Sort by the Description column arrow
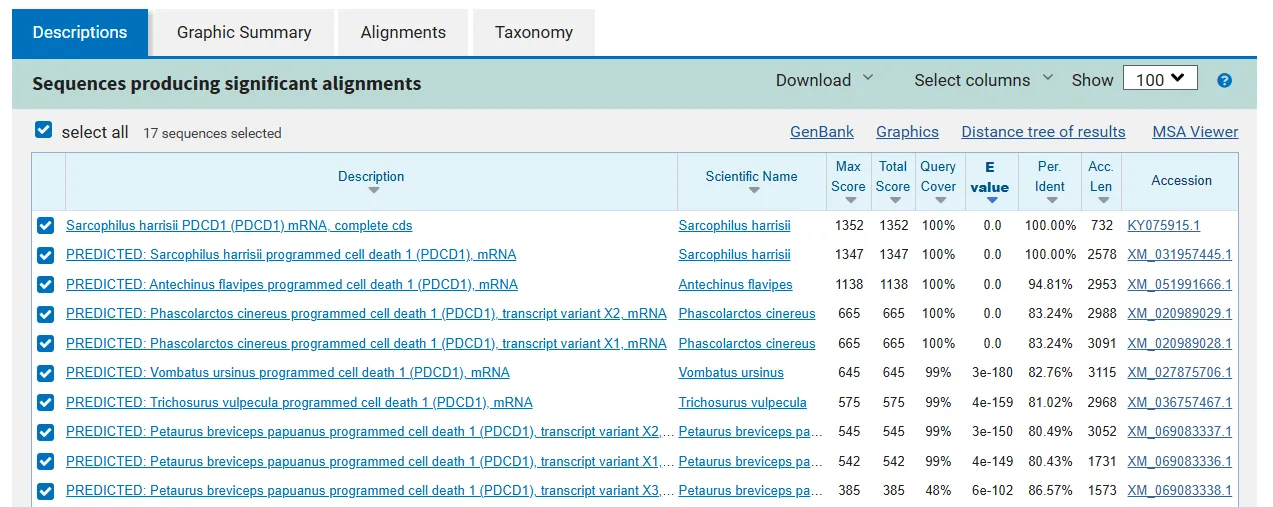 click(373, 190)
